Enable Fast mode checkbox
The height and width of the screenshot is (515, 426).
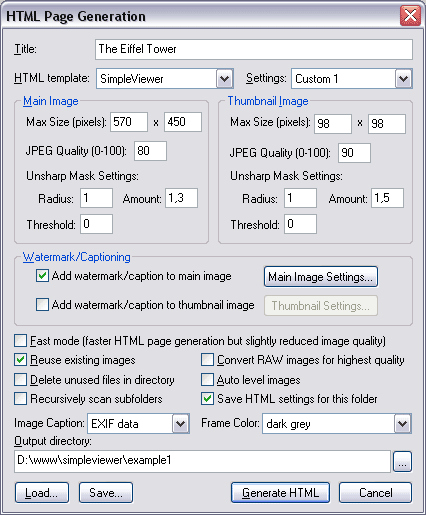point(21,341)
